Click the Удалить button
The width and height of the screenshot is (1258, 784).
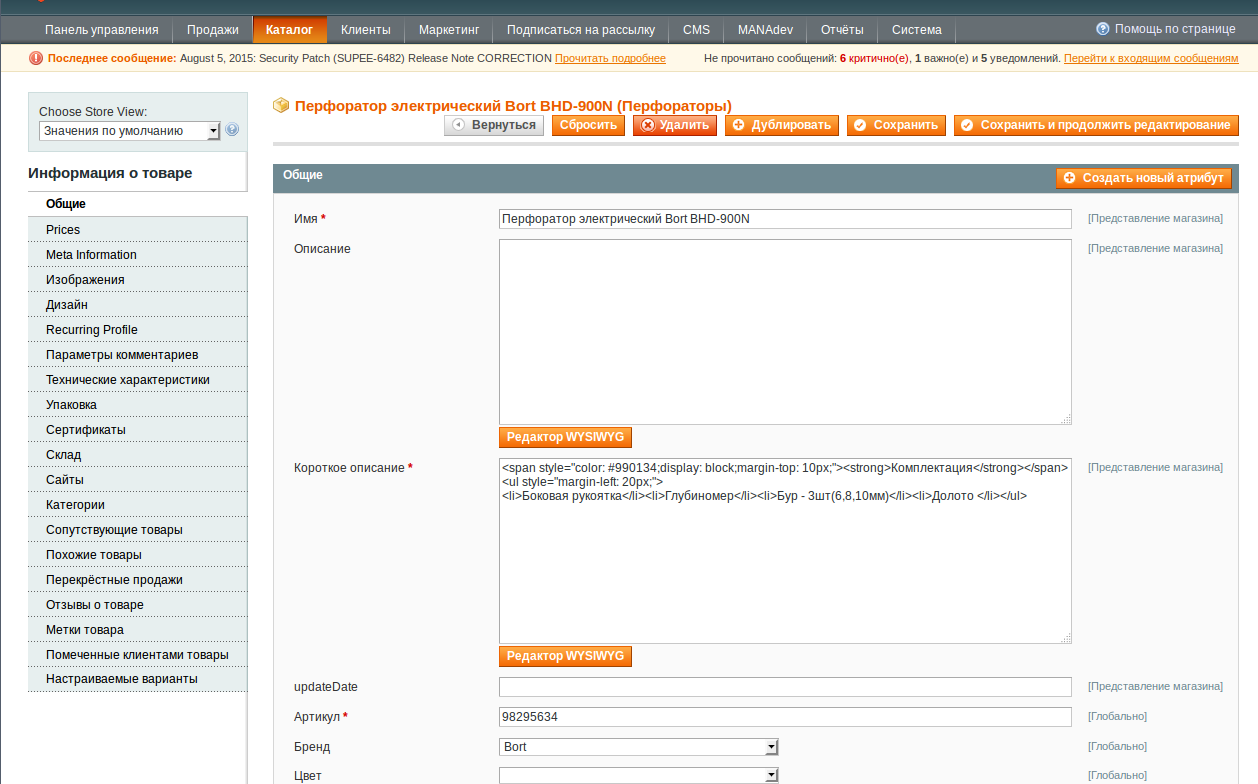675,125
